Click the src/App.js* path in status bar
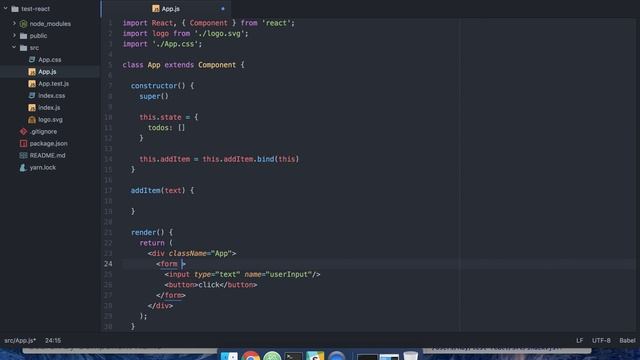The image size is (640, 360). point(20,340)
